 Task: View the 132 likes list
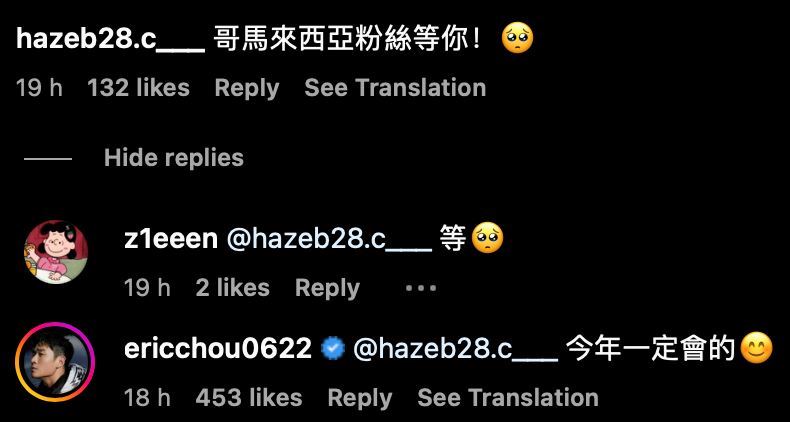click(139, 88)
